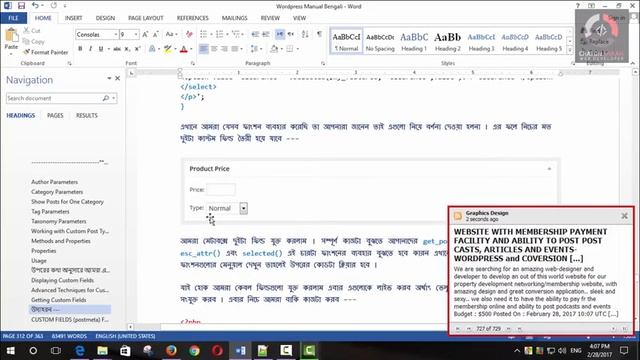640x360 pixels.
Task: Click the Numbering list icon
Action: [221, 34]
